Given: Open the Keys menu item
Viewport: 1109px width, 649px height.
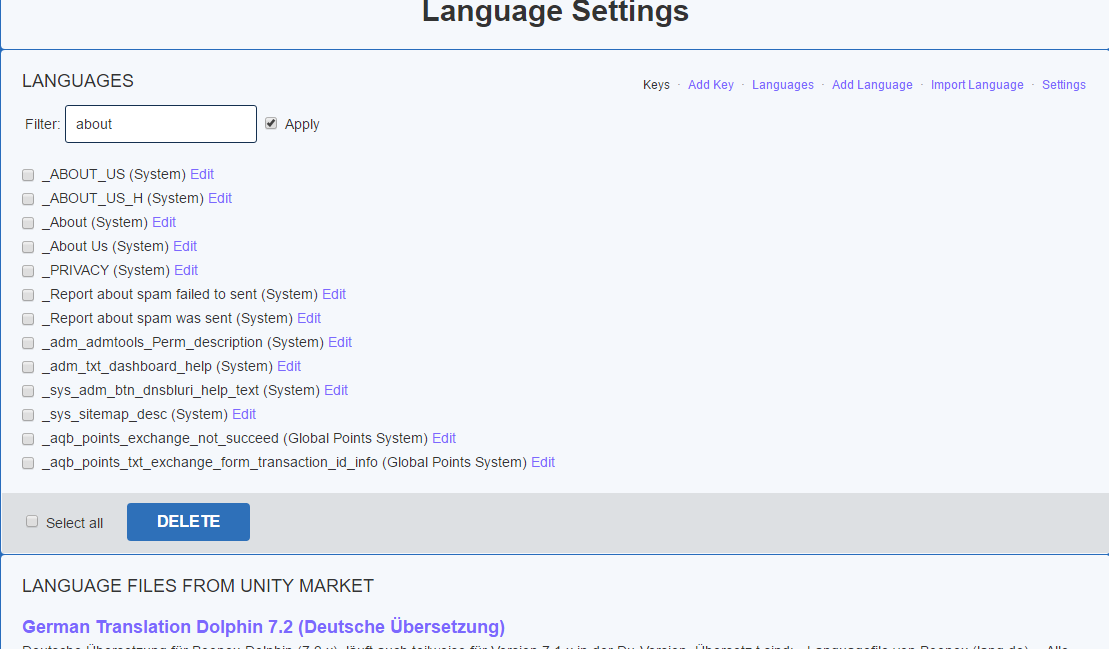Looking at the screenshot, I should (656, 85).
